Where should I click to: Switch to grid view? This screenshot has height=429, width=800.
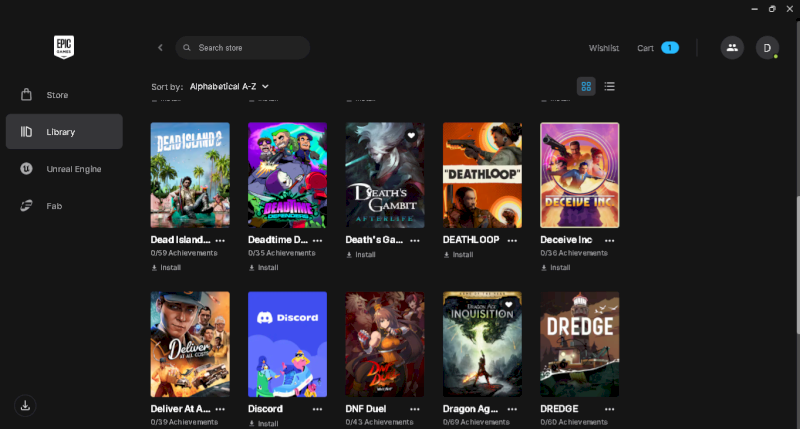point(586,86)
